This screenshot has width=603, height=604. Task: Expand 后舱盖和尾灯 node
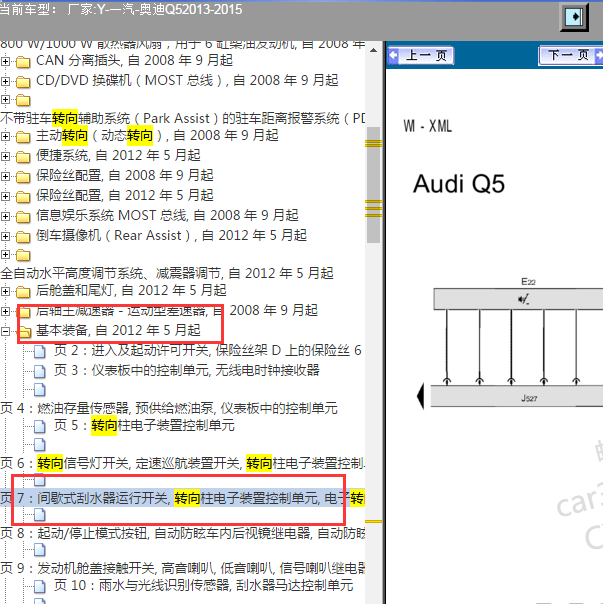(x=5, y=291)
